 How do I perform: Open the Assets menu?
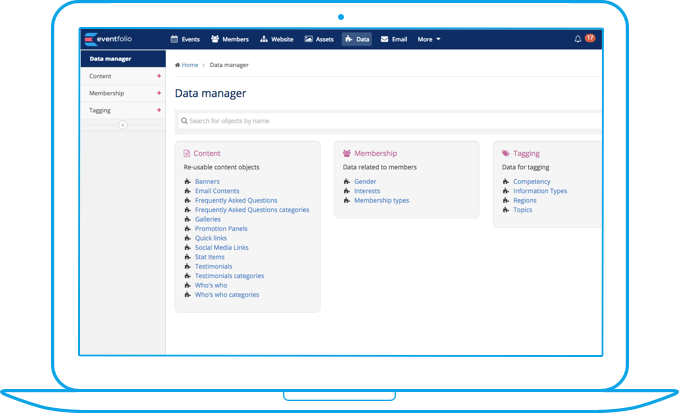[x=319, y=39]
